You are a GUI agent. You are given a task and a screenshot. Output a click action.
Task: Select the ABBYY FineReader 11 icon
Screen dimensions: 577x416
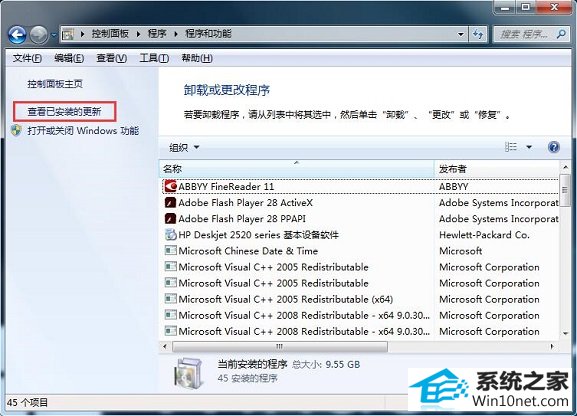170,186
